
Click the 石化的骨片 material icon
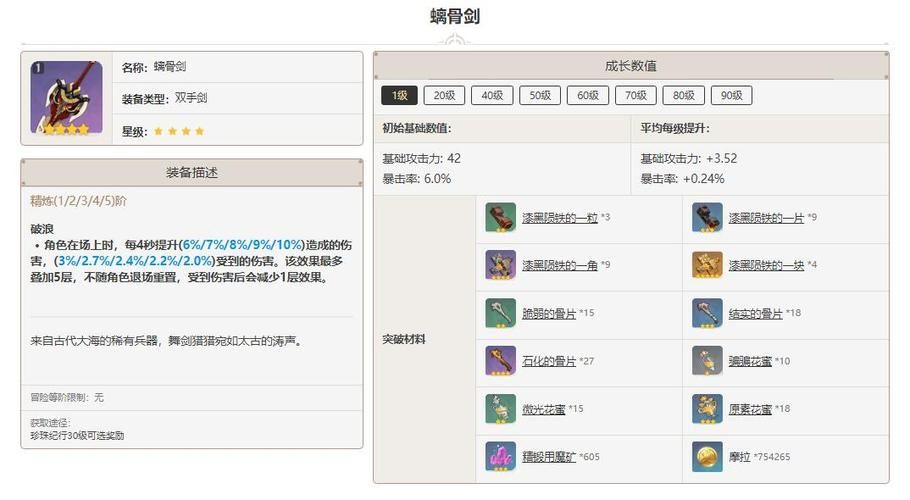500,361
